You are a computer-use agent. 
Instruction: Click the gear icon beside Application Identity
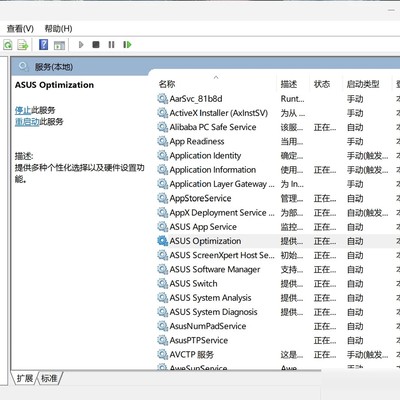point(162,155)
